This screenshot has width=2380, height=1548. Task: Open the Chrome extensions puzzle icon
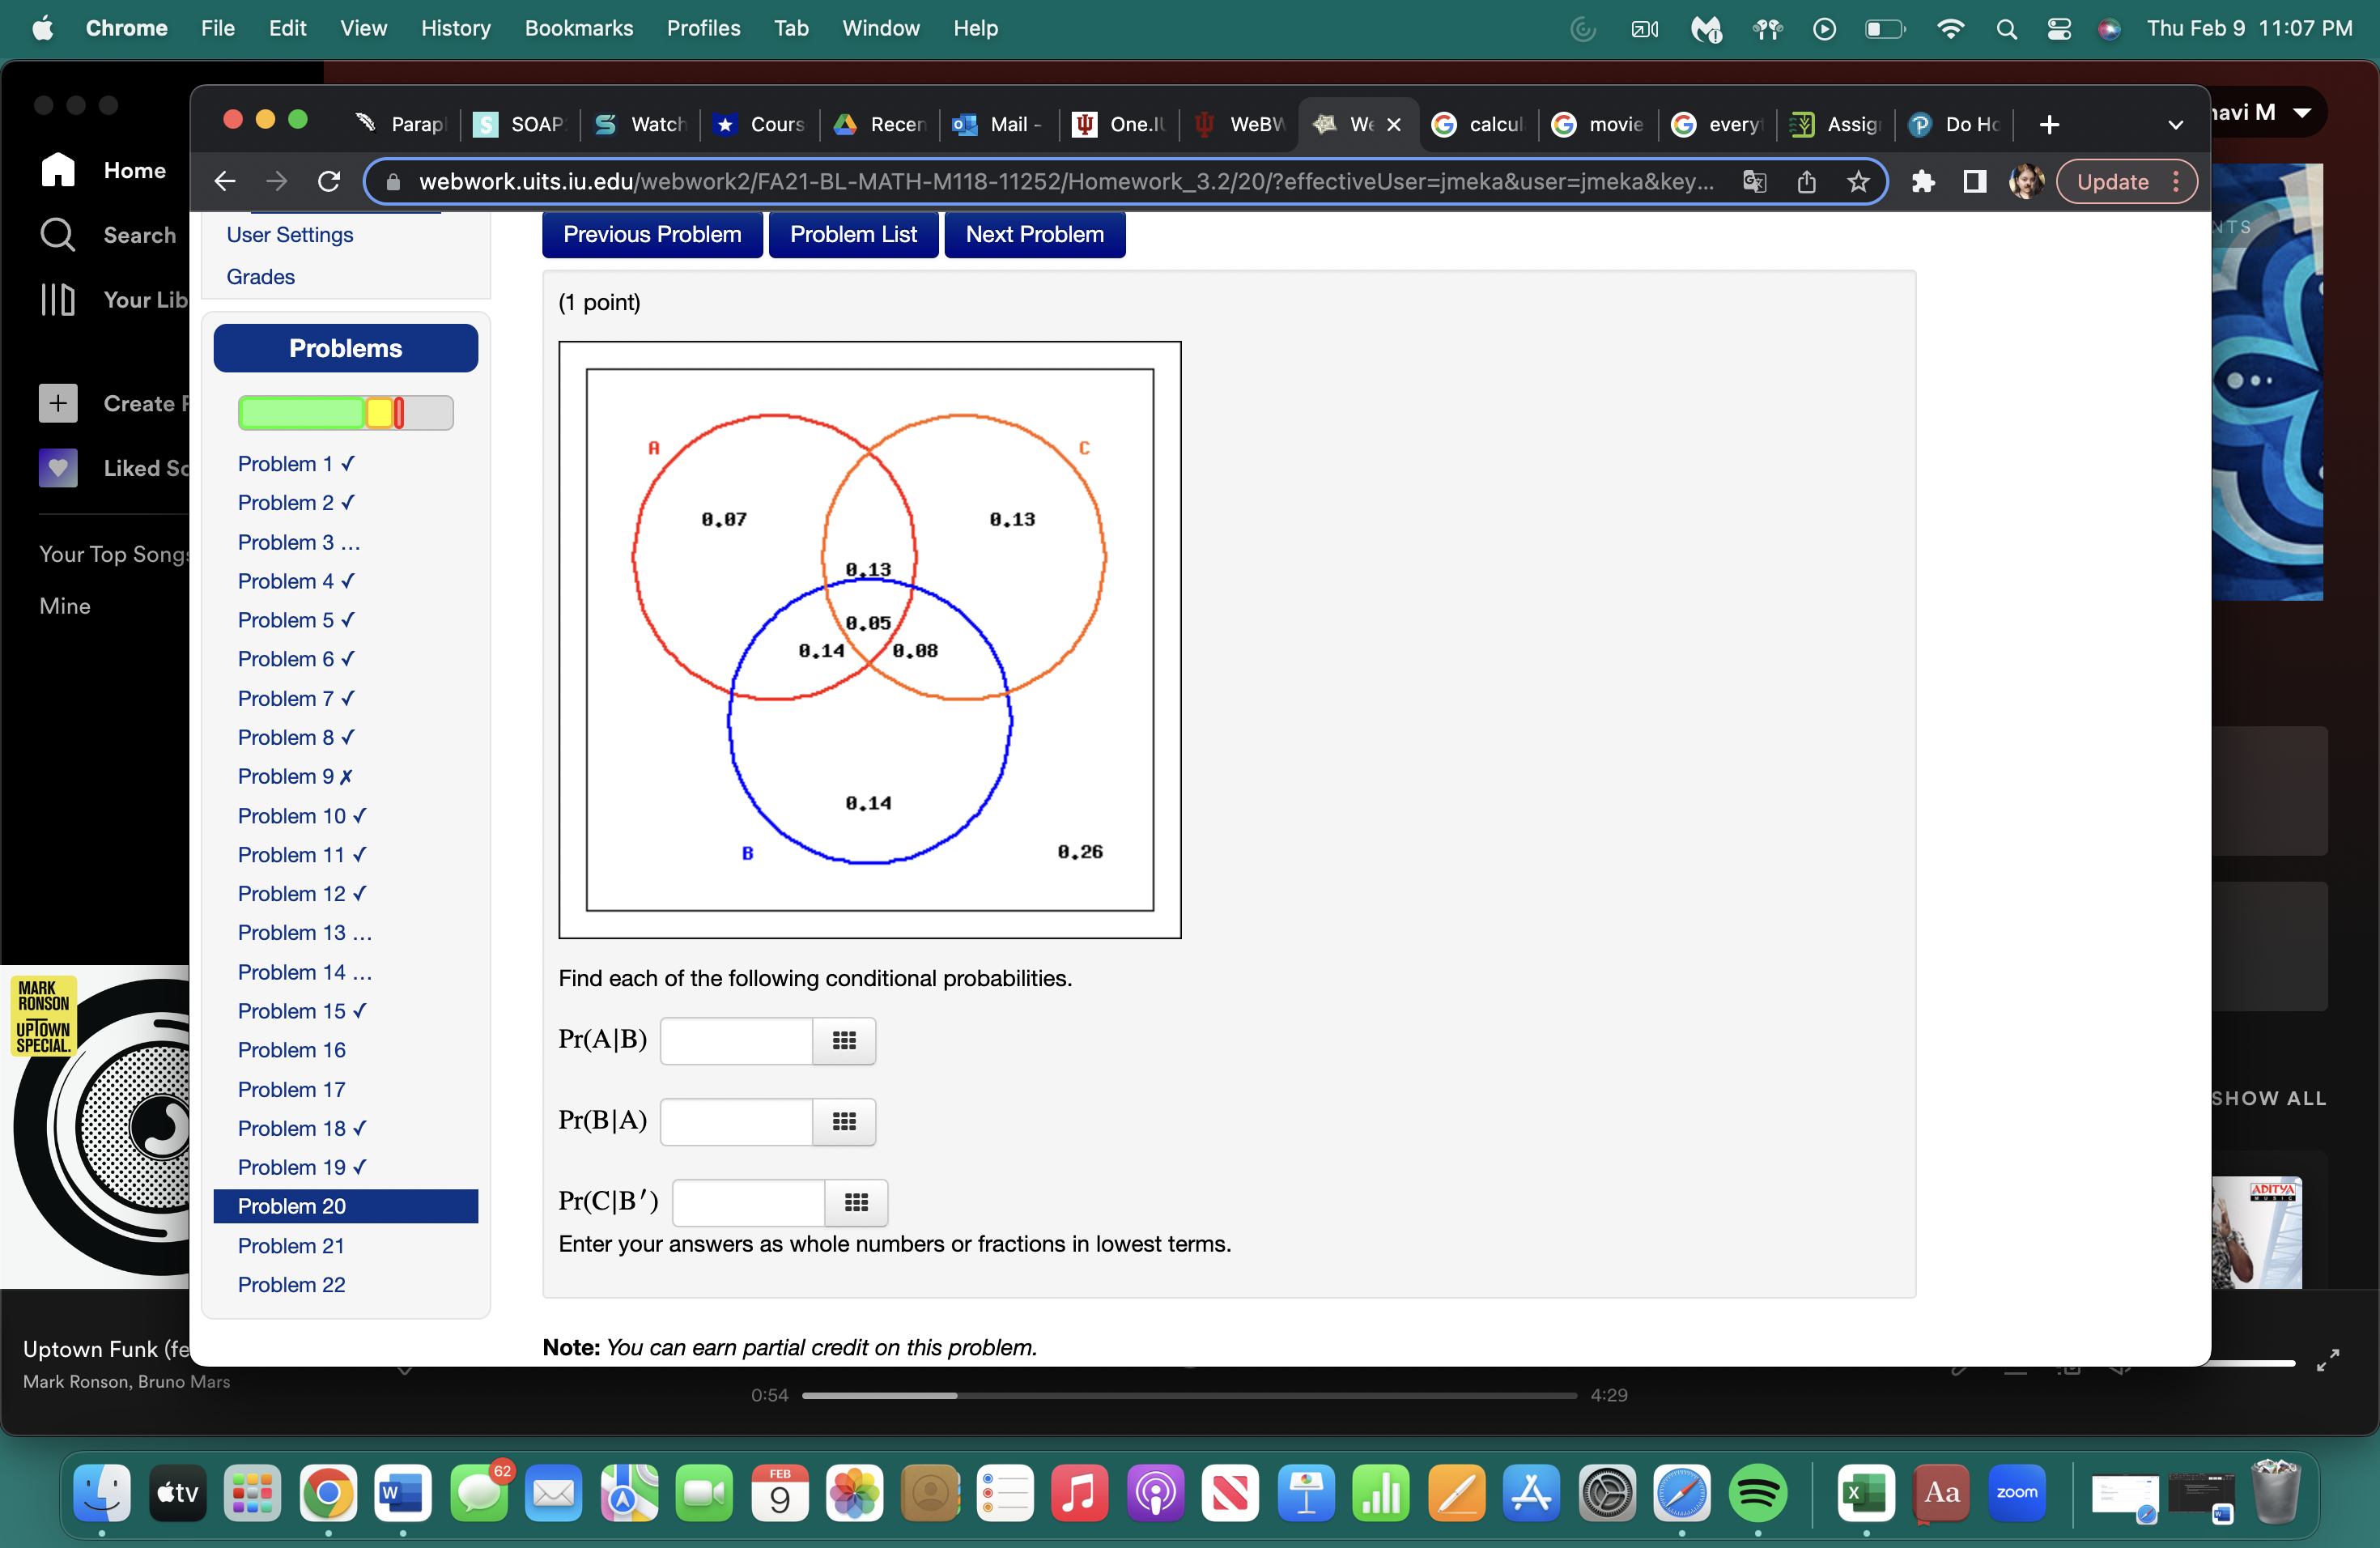1922,181
